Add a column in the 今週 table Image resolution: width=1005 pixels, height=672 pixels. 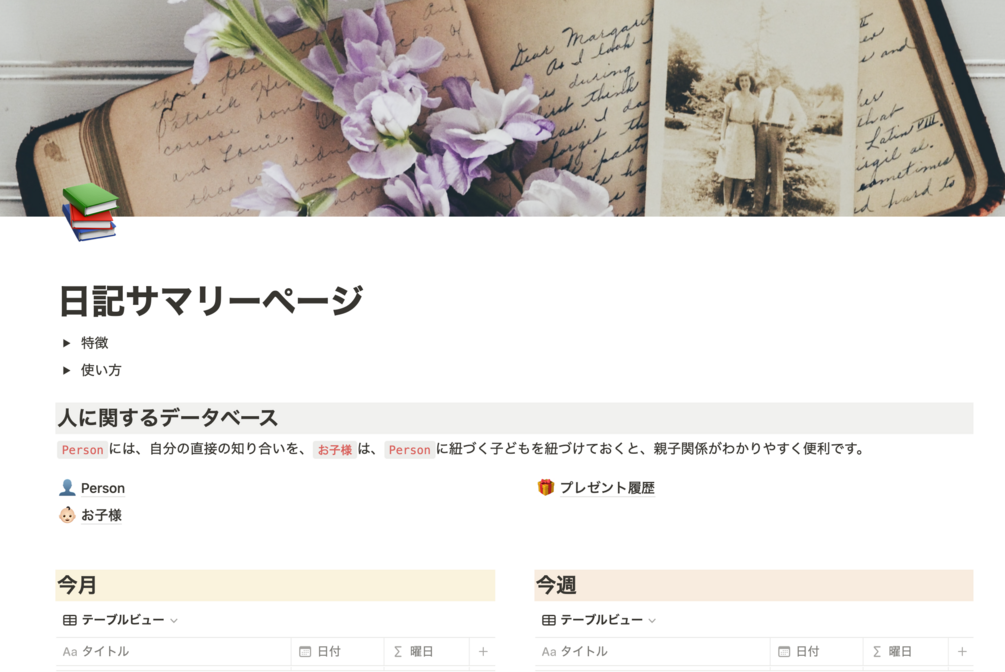[961, 651]
